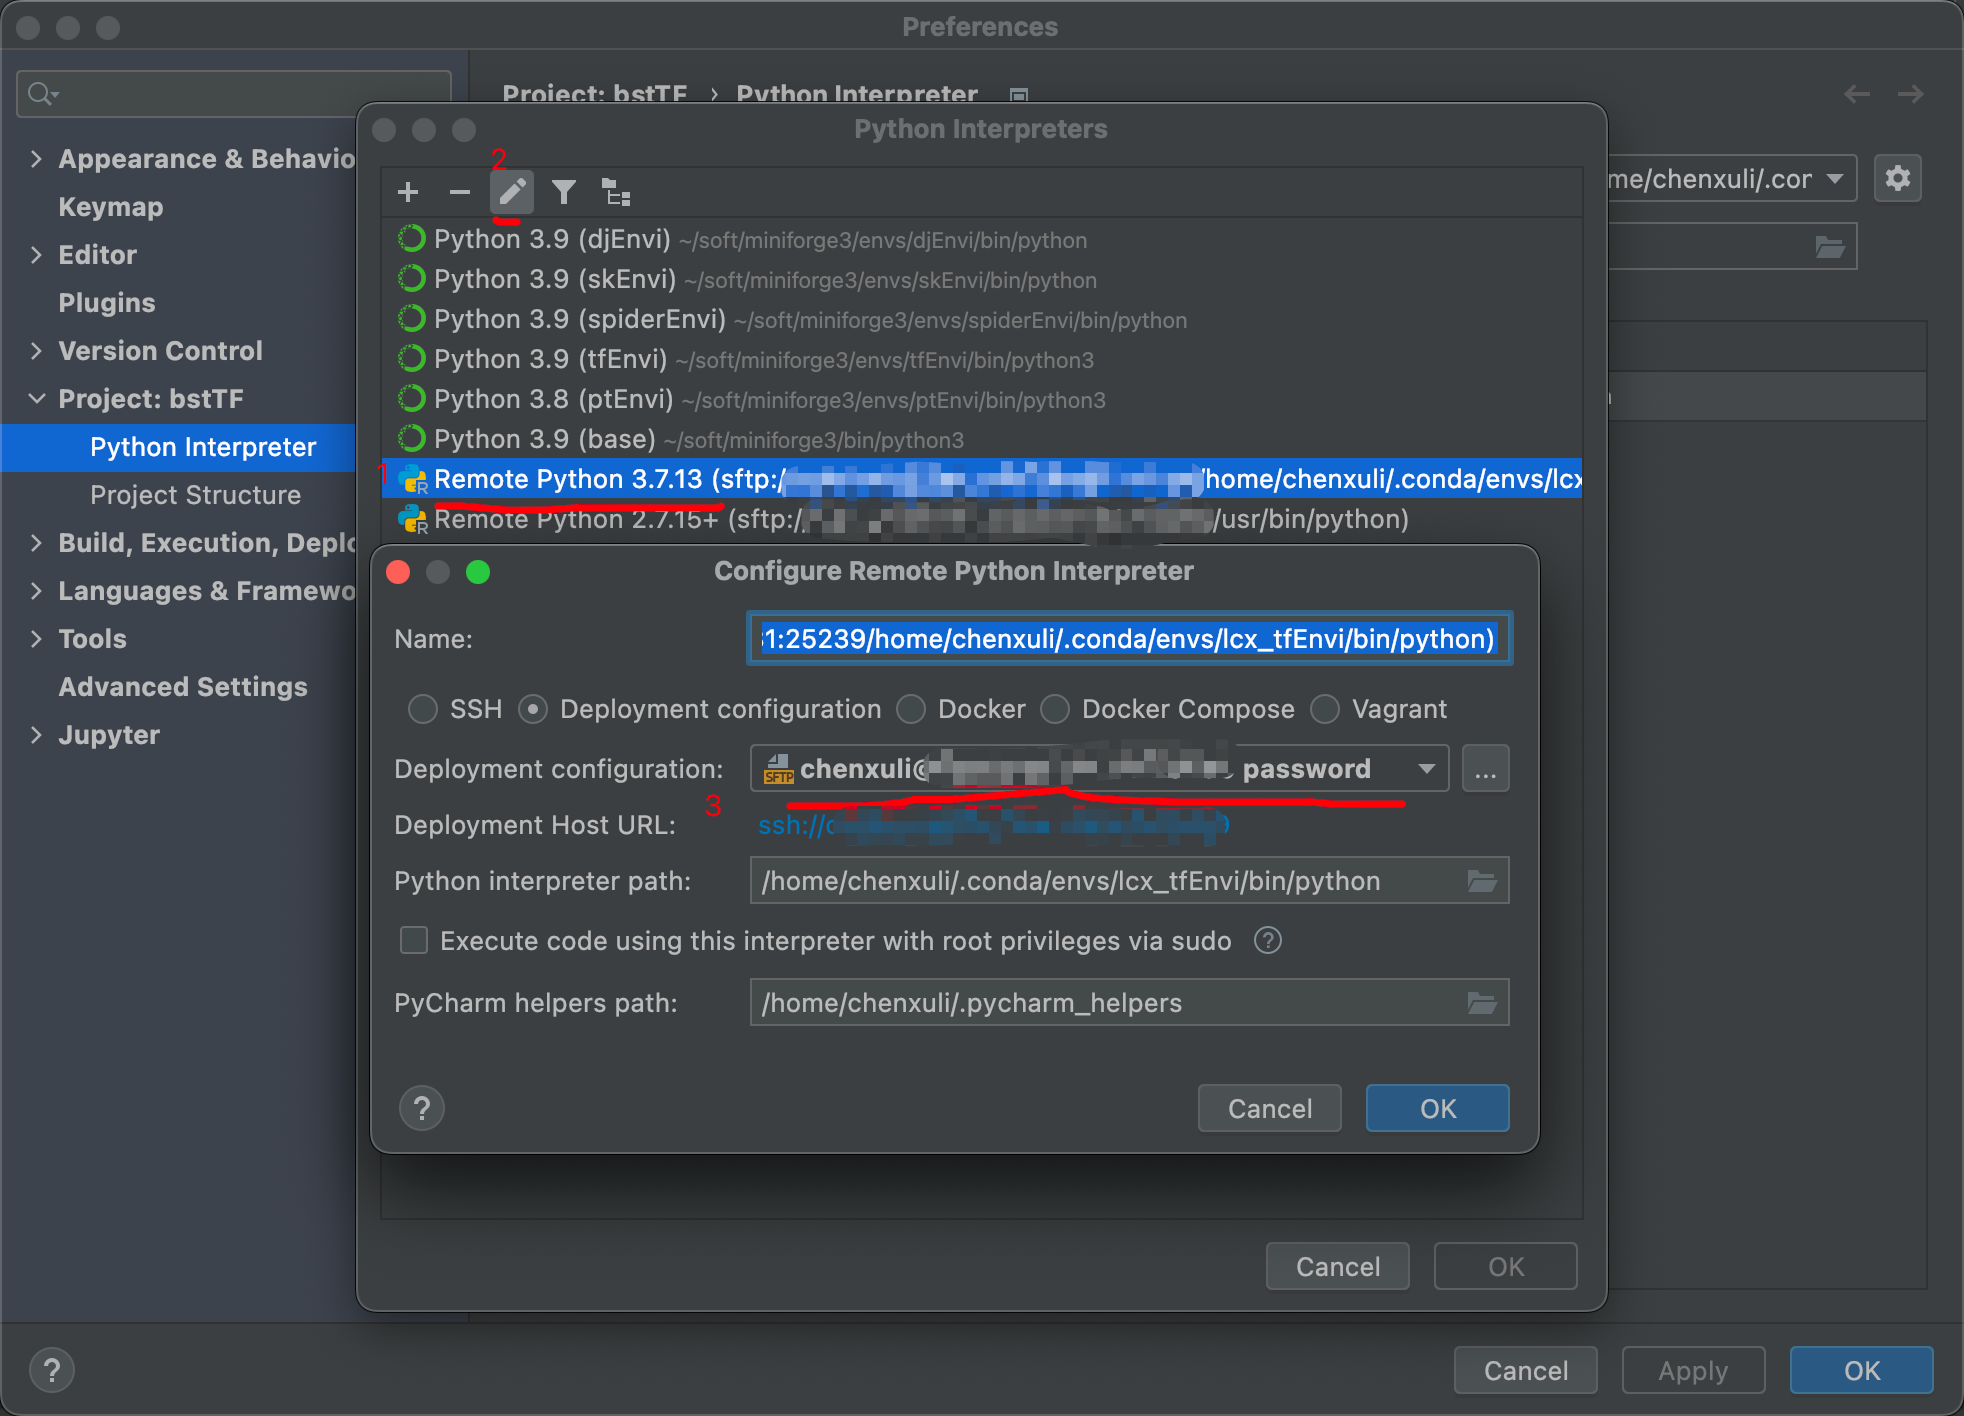Browse for Python interpreter path folder
Image resolution: width=1964 pixels, height=1416 pixels.
[x=1482, y=881]
